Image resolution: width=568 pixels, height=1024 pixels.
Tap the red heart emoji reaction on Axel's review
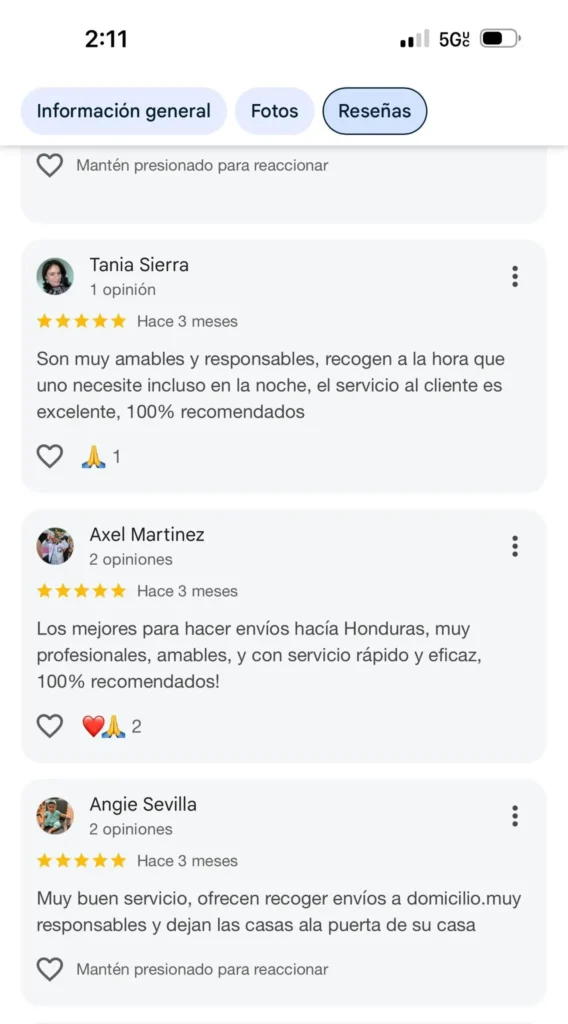click(93, 726)
